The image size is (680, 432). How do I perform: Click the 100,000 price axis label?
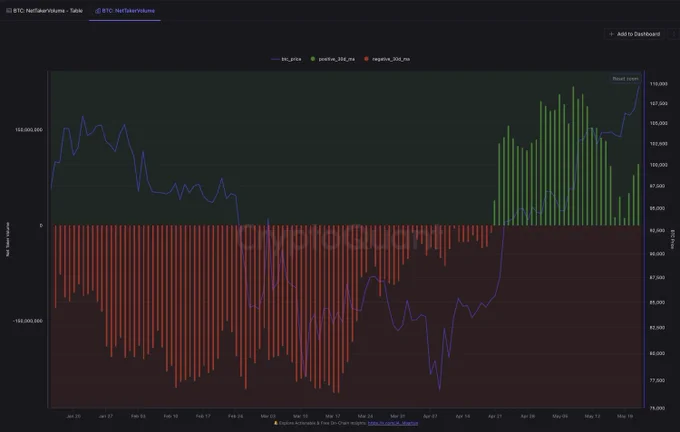pyautogui.click(x=658, y=165)
